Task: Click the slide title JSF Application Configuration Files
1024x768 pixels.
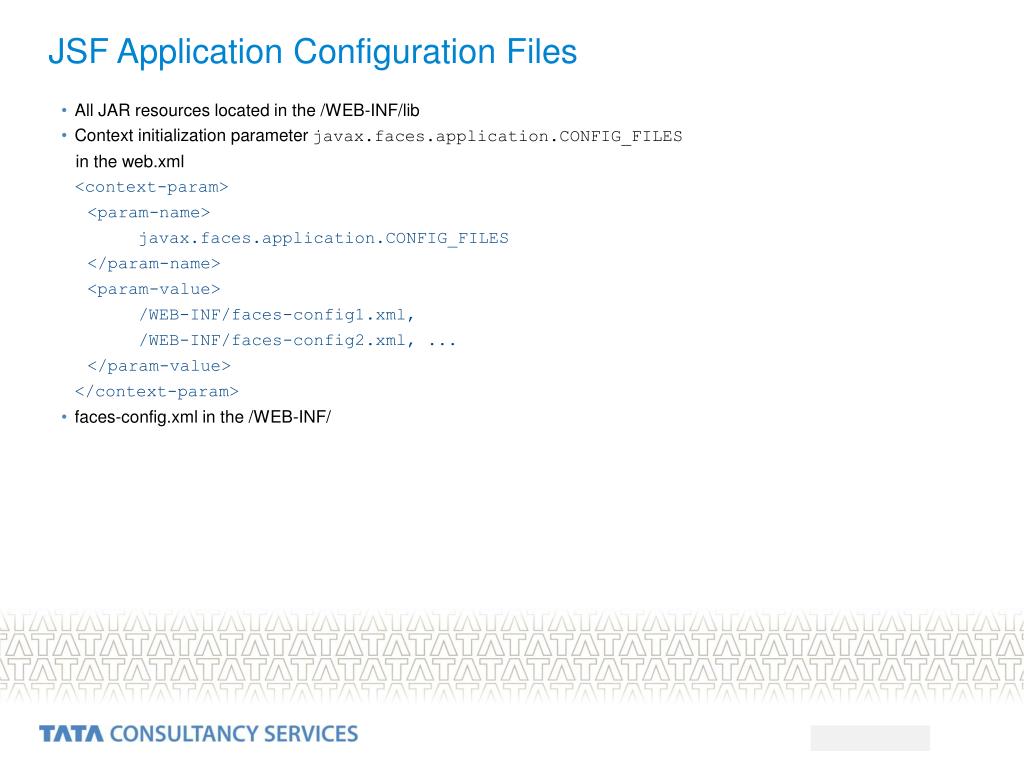Action: click(x=313, y=52)
